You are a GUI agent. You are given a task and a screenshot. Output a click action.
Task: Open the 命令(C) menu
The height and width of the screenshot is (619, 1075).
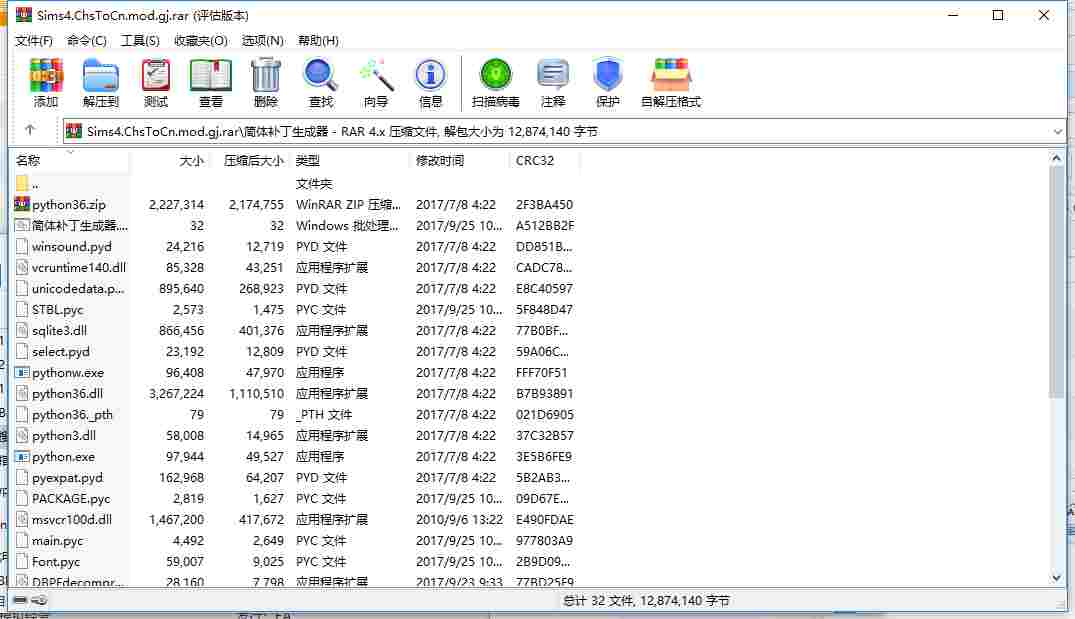click(x=86, y=40)
